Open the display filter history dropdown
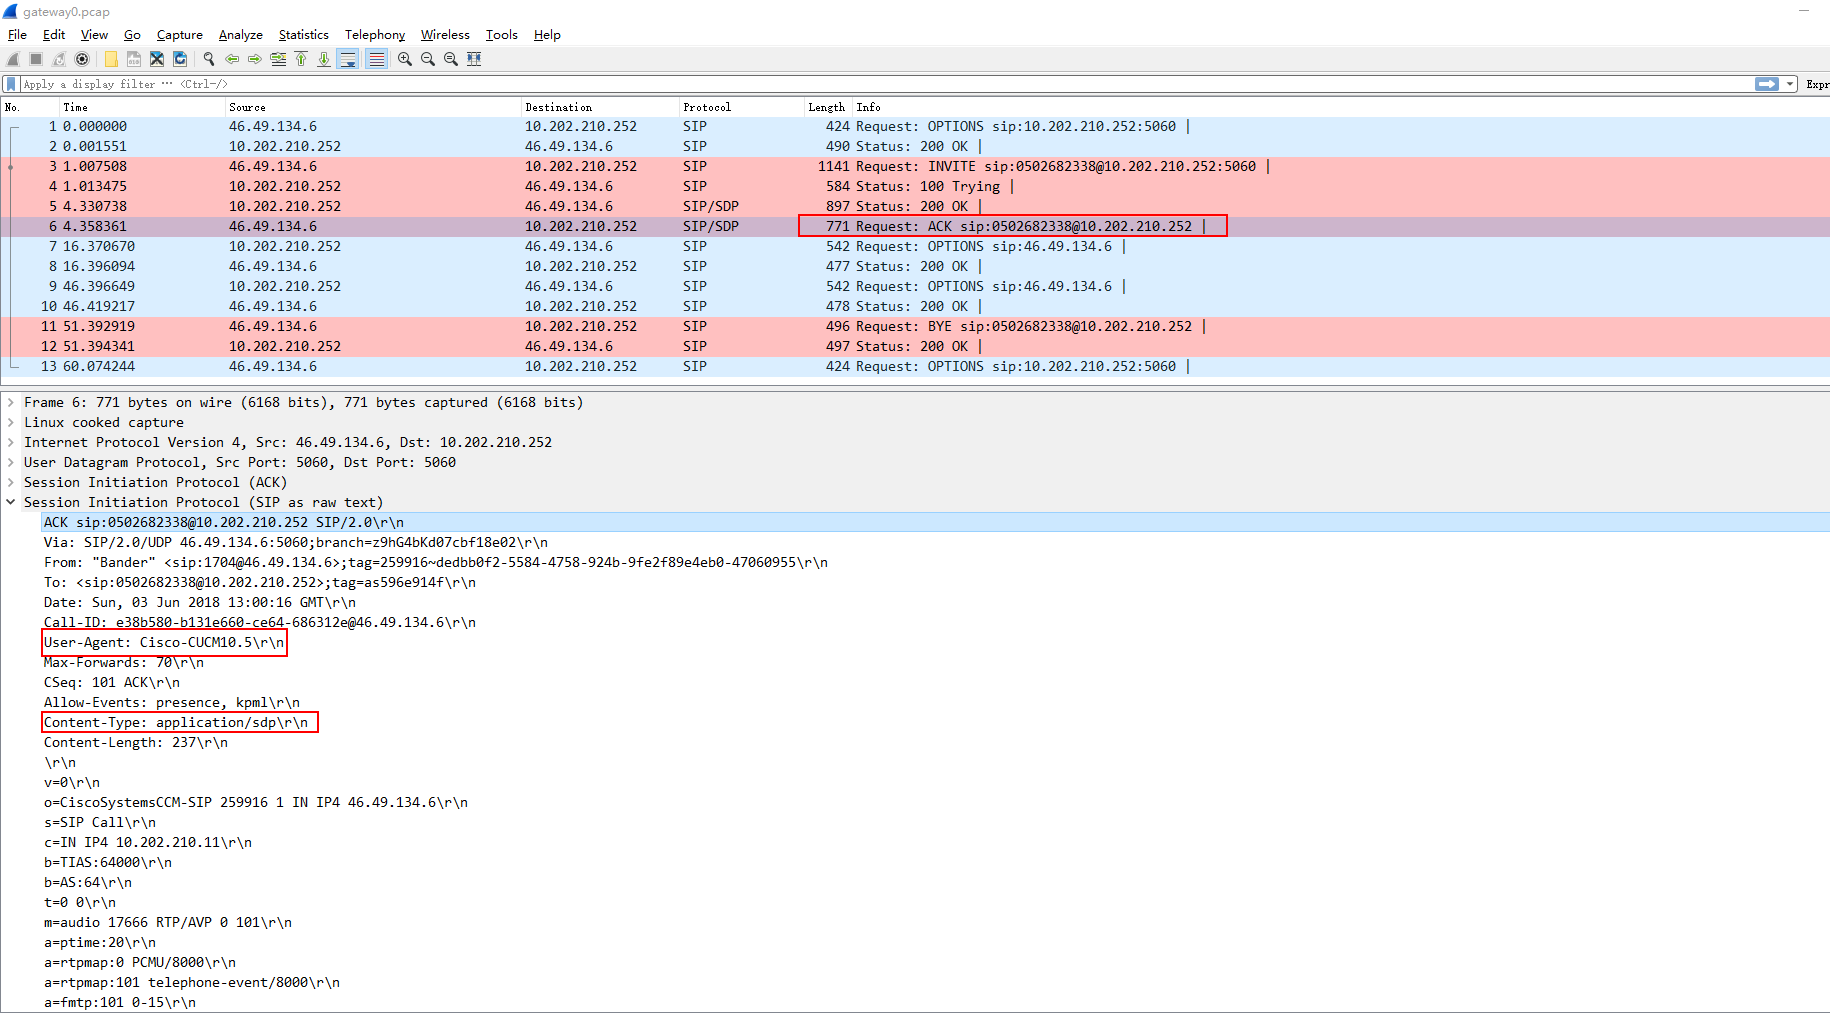Screen dimensions: 1830x1014 (1790, 84)
